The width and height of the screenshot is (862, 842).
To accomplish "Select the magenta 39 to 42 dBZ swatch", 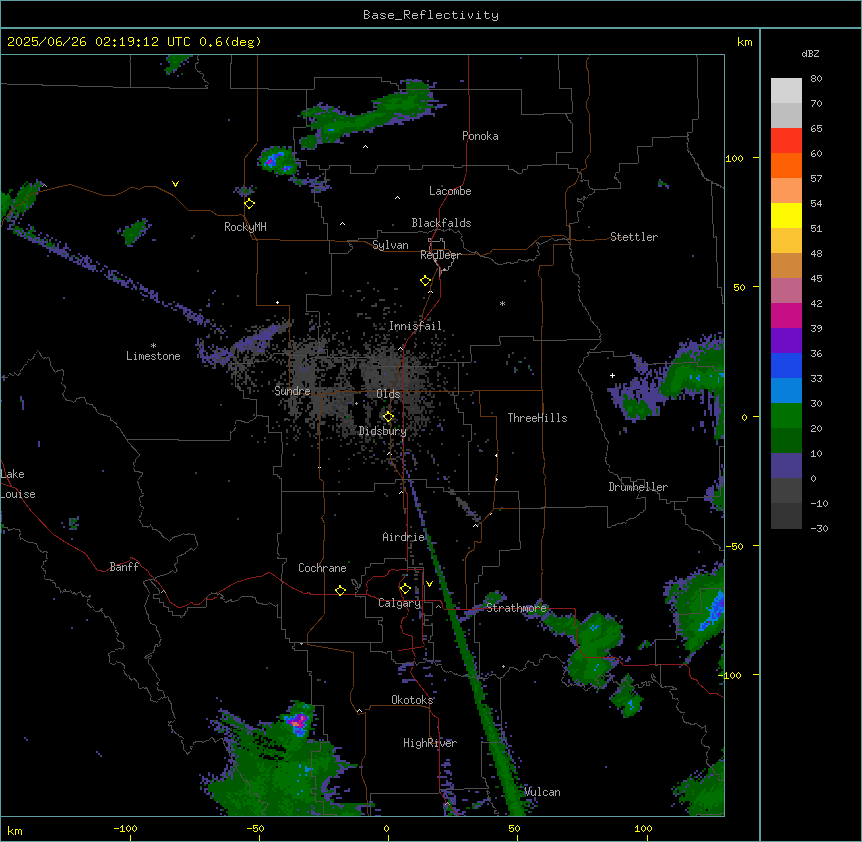I will pyautogui.click(x=786, y=315).
